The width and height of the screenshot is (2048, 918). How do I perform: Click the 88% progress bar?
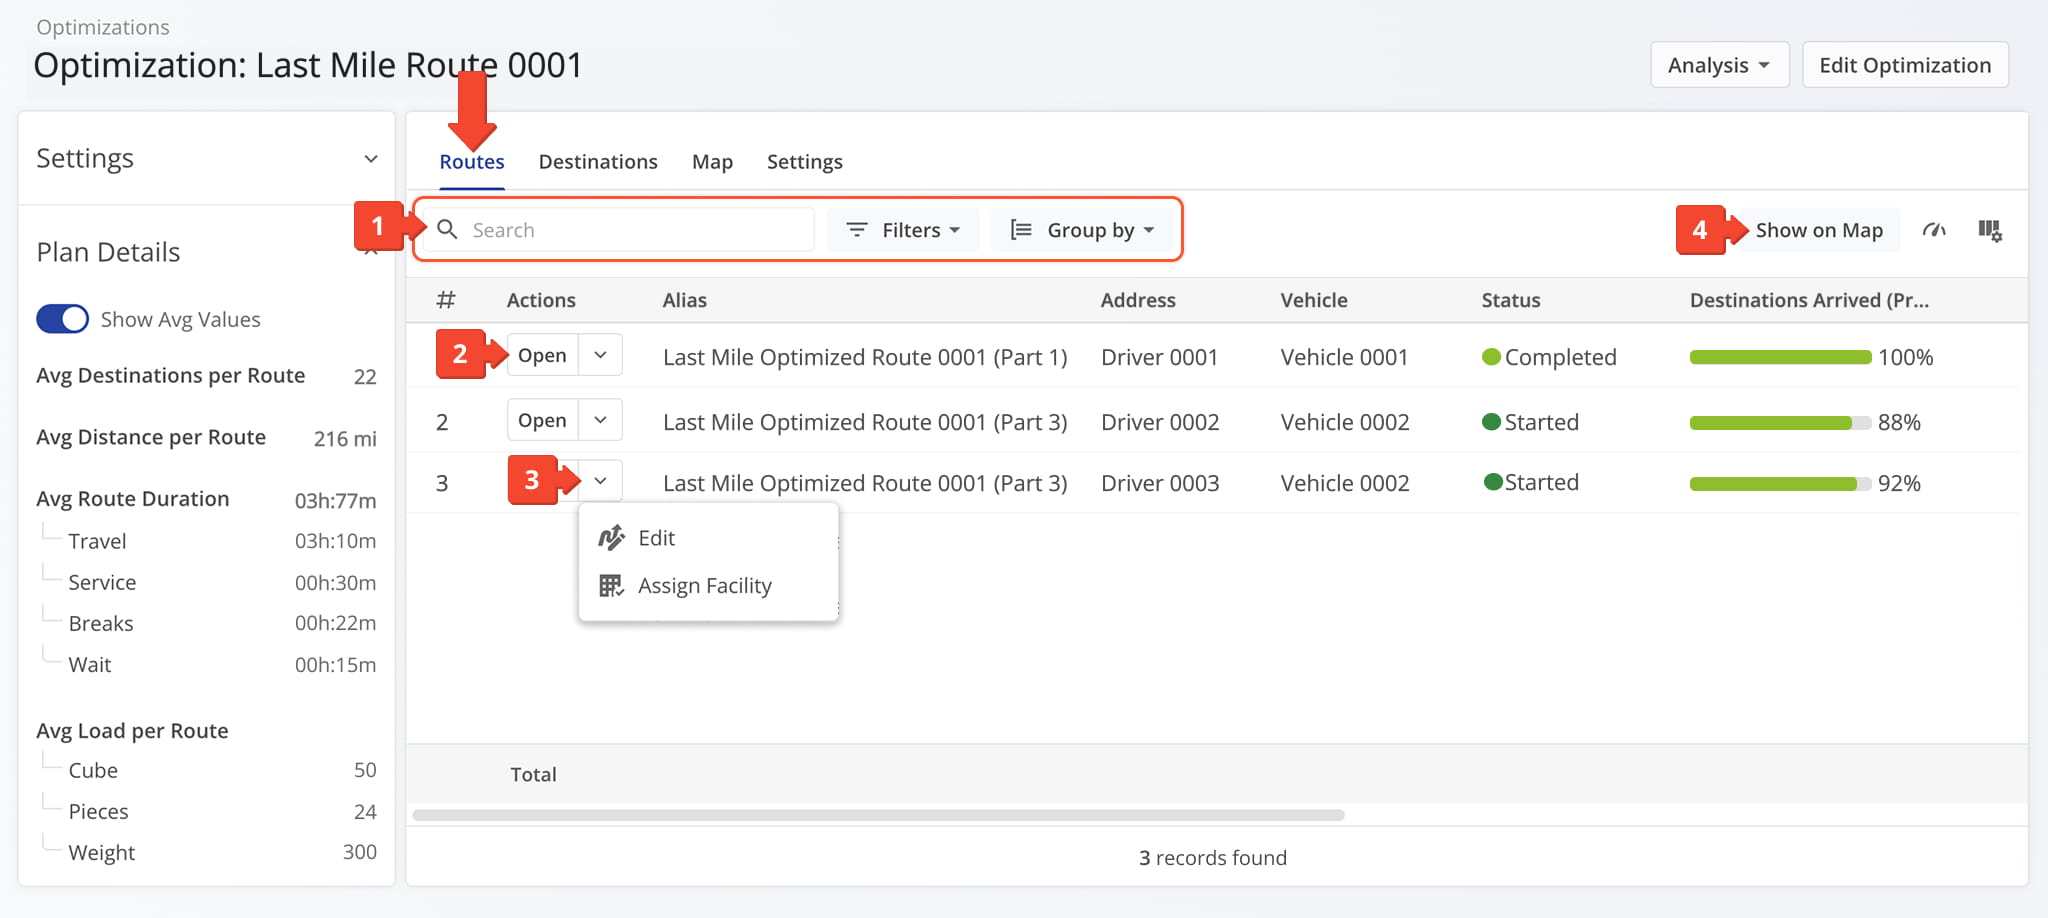tap(1780, 423)
